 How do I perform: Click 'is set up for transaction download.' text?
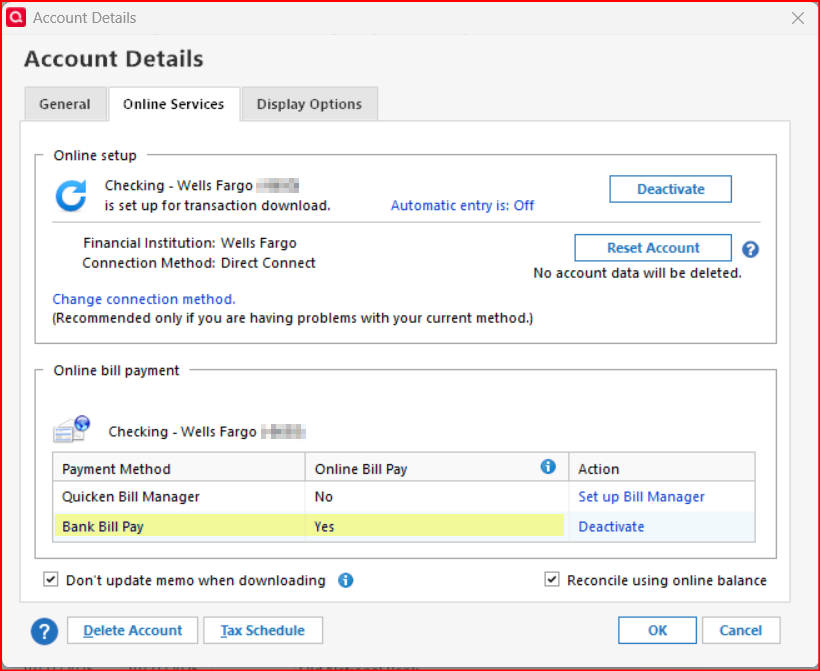click(218, 206)
